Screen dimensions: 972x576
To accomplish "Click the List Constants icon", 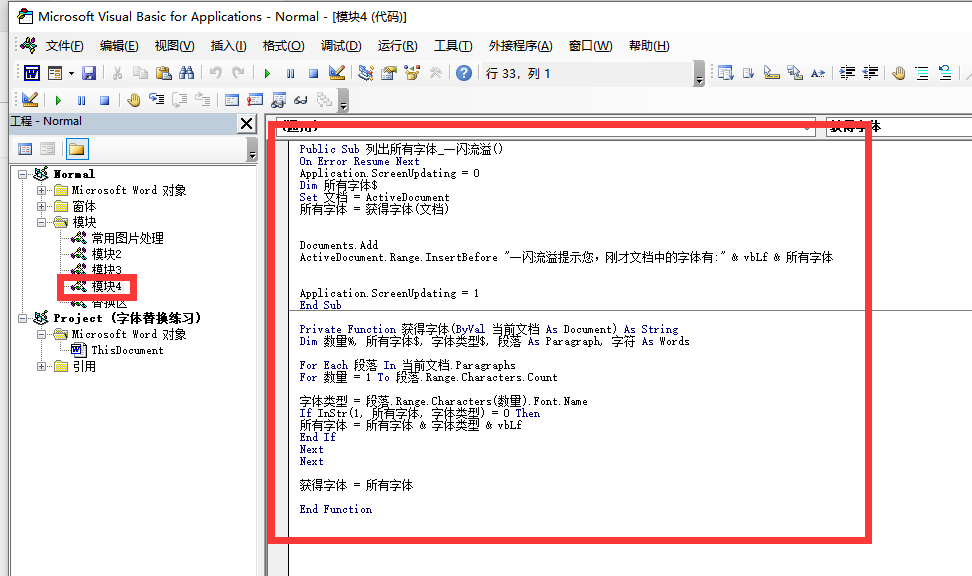I will click(748, 73).
